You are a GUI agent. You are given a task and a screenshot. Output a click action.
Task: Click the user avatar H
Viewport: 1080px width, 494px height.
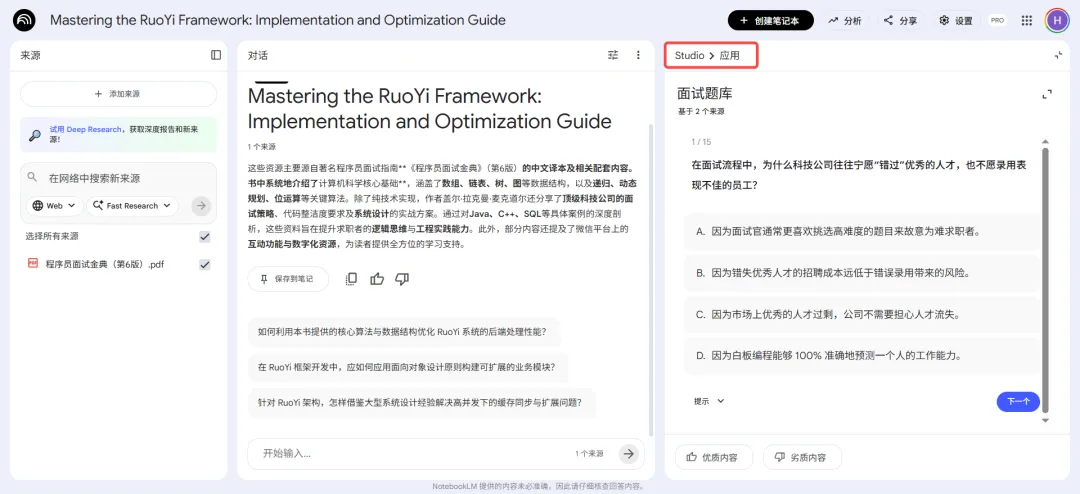pos(1056,21)
